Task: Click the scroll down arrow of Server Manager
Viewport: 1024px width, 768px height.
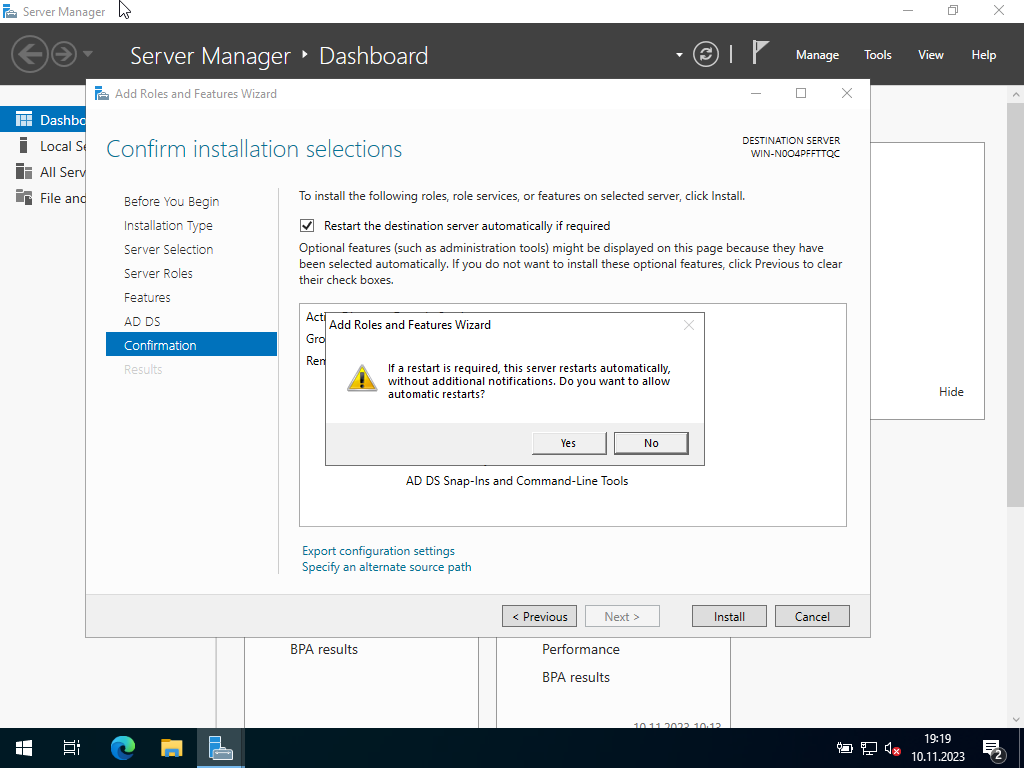Action: pos(1016,720)
